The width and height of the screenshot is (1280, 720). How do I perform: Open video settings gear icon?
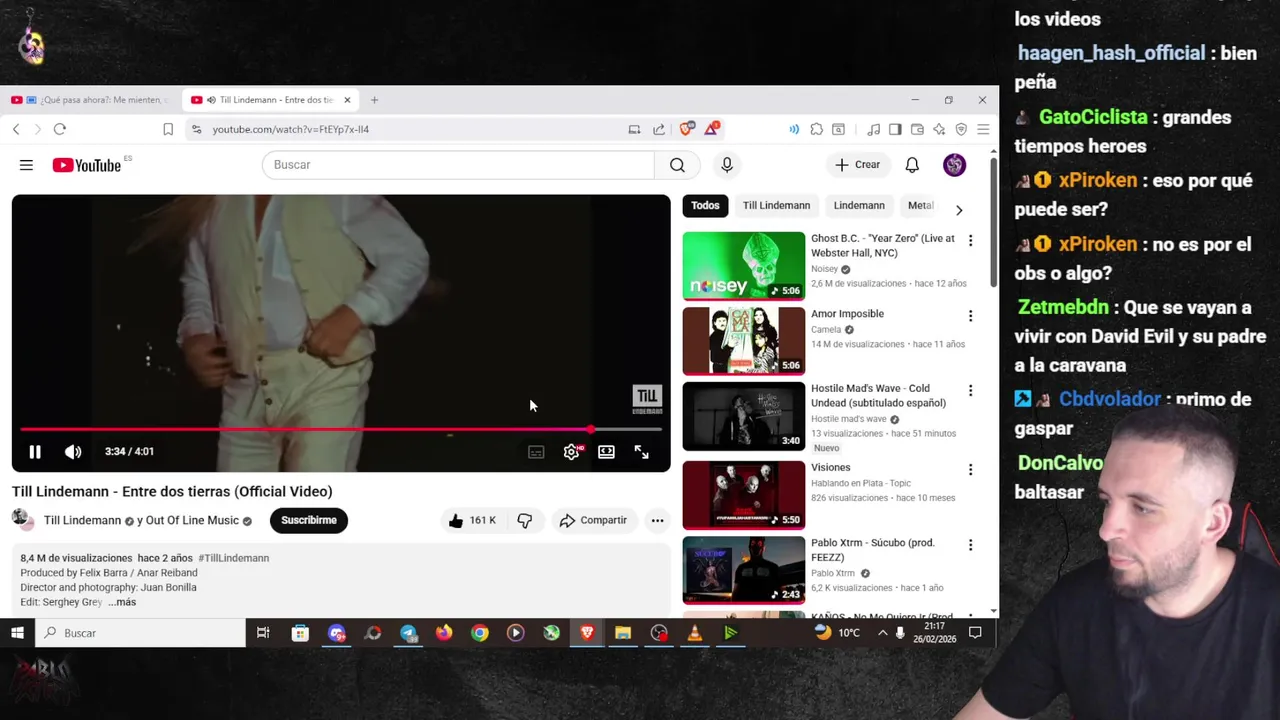point(571,452)
